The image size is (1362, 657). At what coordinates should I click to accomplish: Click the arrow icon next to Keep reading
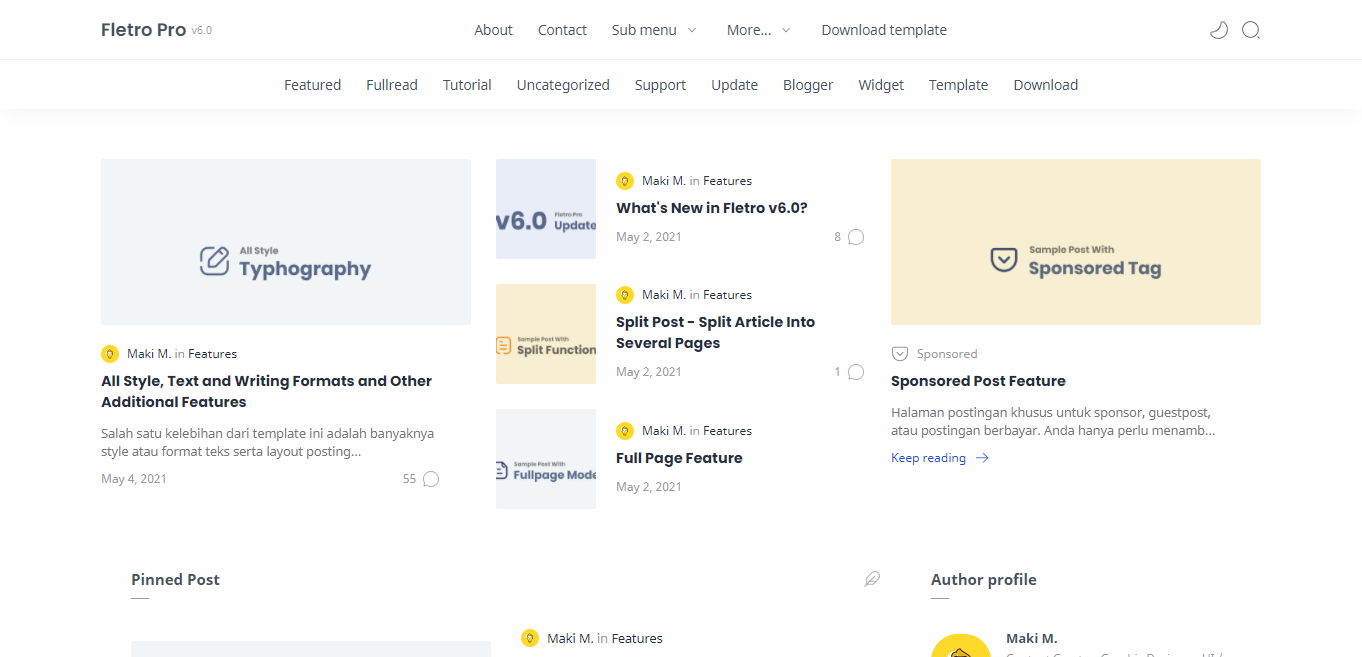(x=982, y=458)
